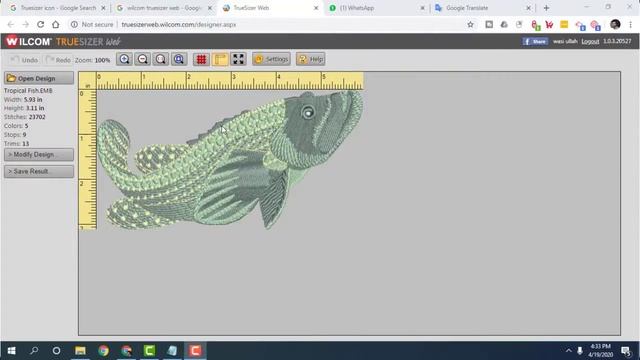Screen dimensions: 640x360
Task: Click the microphone tray icon
Action: click(580, 351)
